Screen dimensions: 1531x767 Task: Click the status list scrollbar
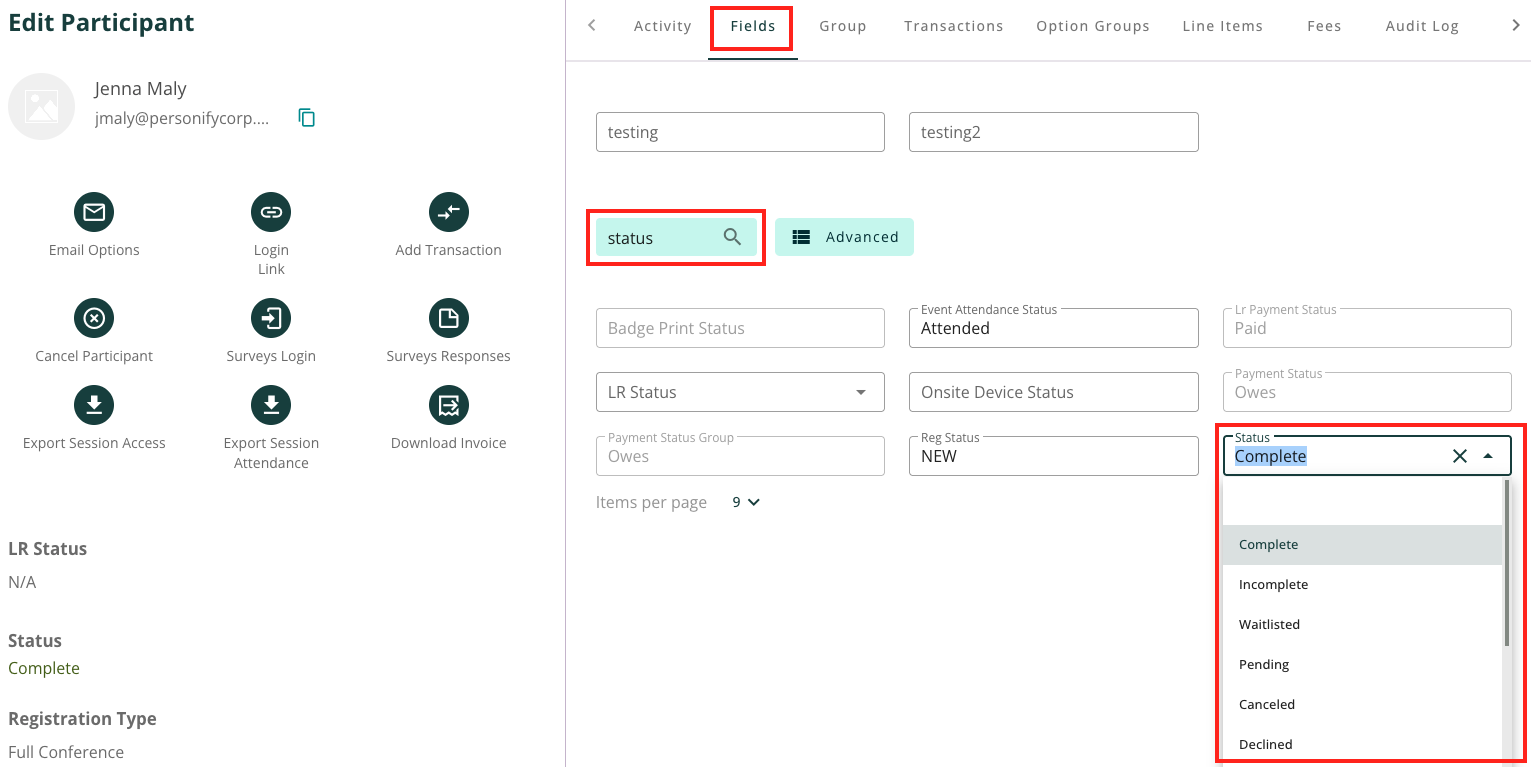1507,563
